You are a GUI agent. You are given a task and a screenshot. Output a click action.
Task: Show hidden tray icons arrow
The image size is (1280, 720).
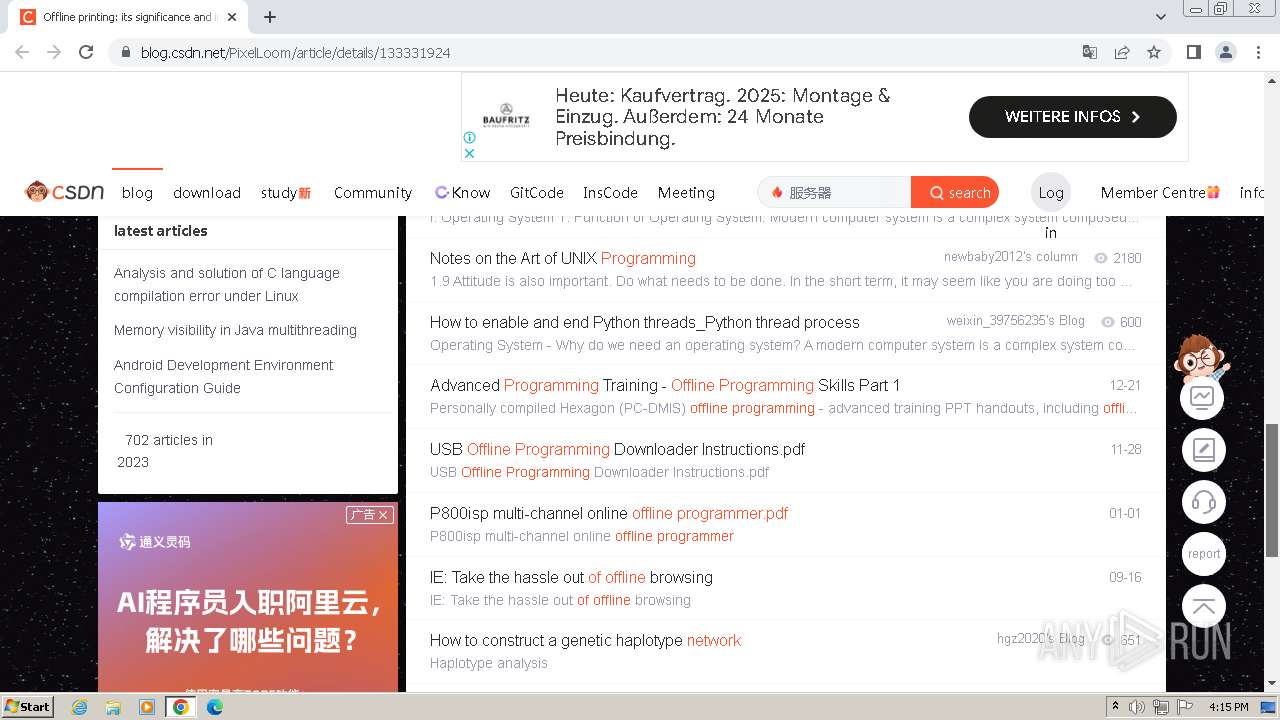(x=1116, y=707)
